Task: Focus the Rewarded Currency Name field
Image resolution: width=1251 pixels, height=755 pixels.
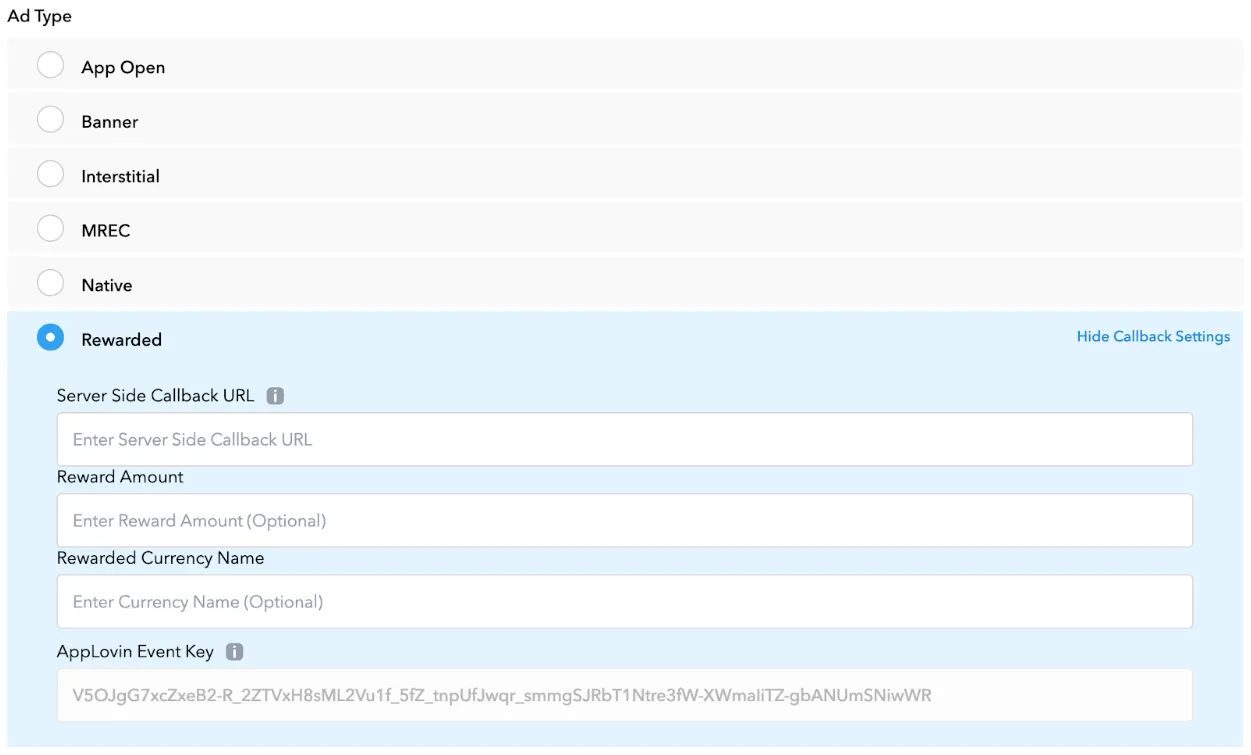Action: point(625,601)
